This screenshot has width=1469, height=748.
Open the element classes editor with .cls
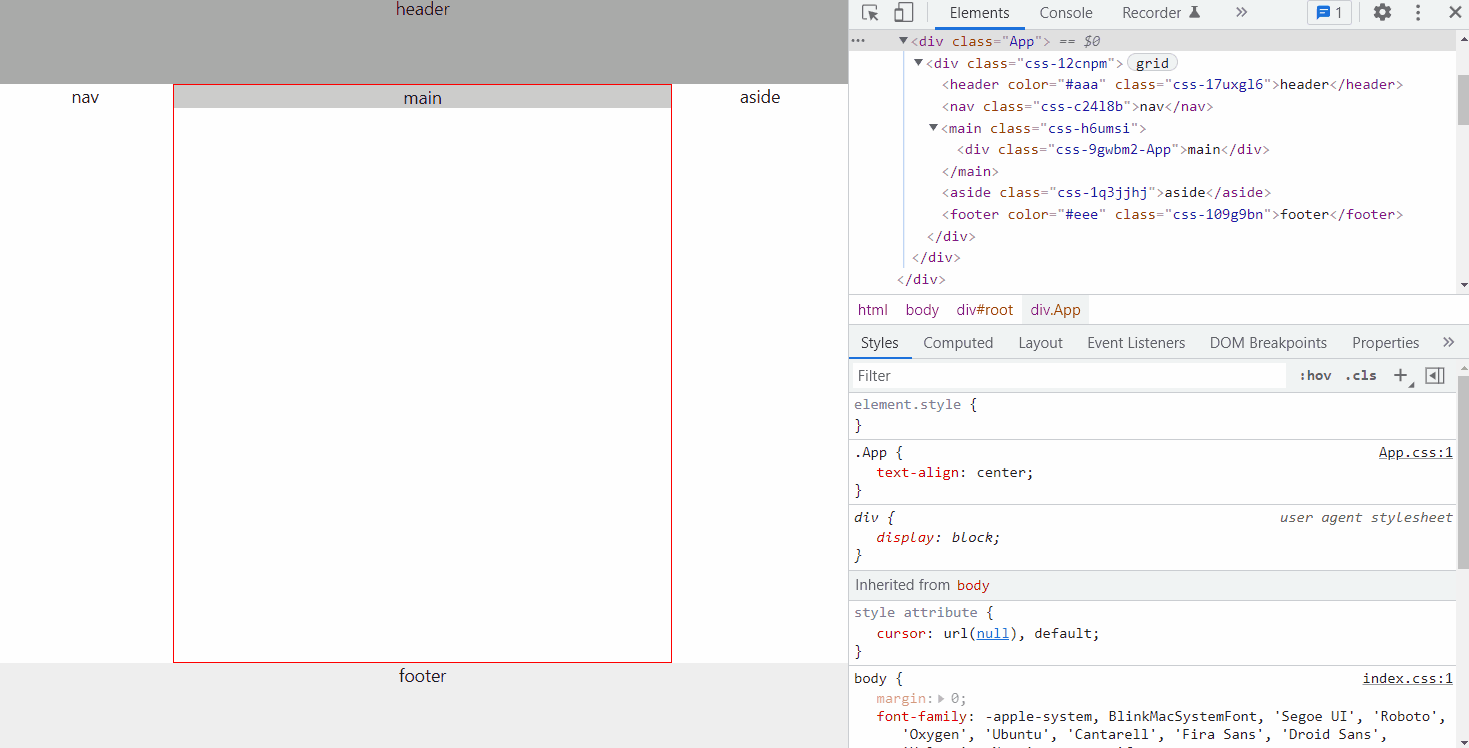pyautogui.click(x=1360, y=375)
